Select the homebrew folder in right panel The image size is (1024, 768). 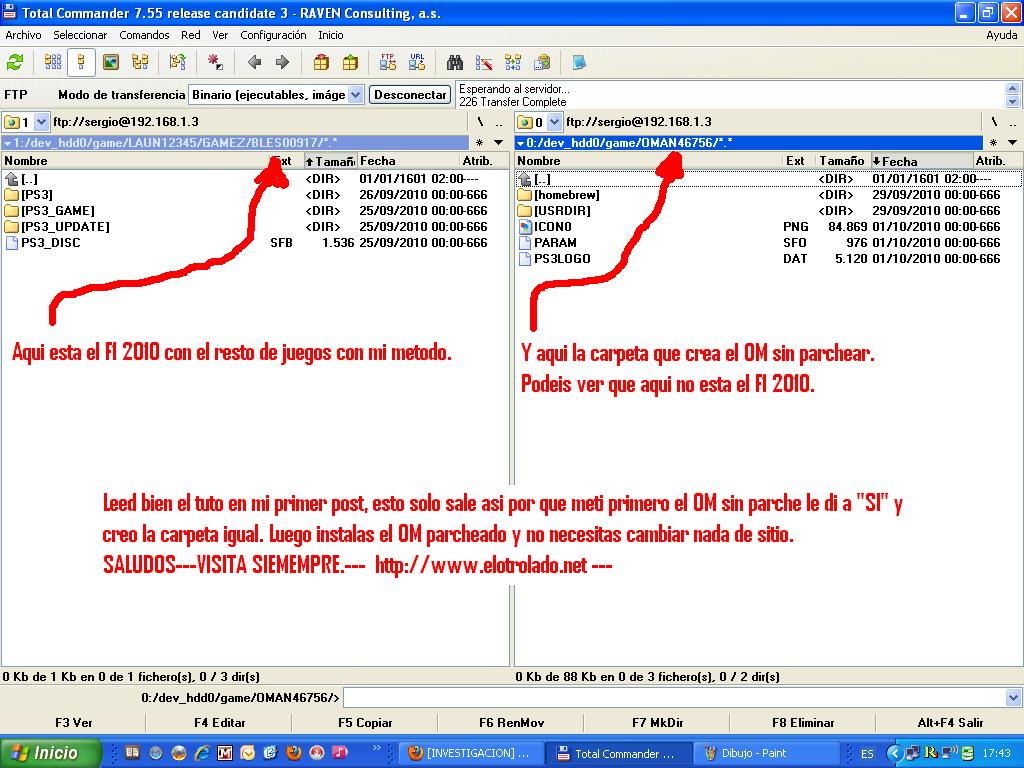coord(566,195)
